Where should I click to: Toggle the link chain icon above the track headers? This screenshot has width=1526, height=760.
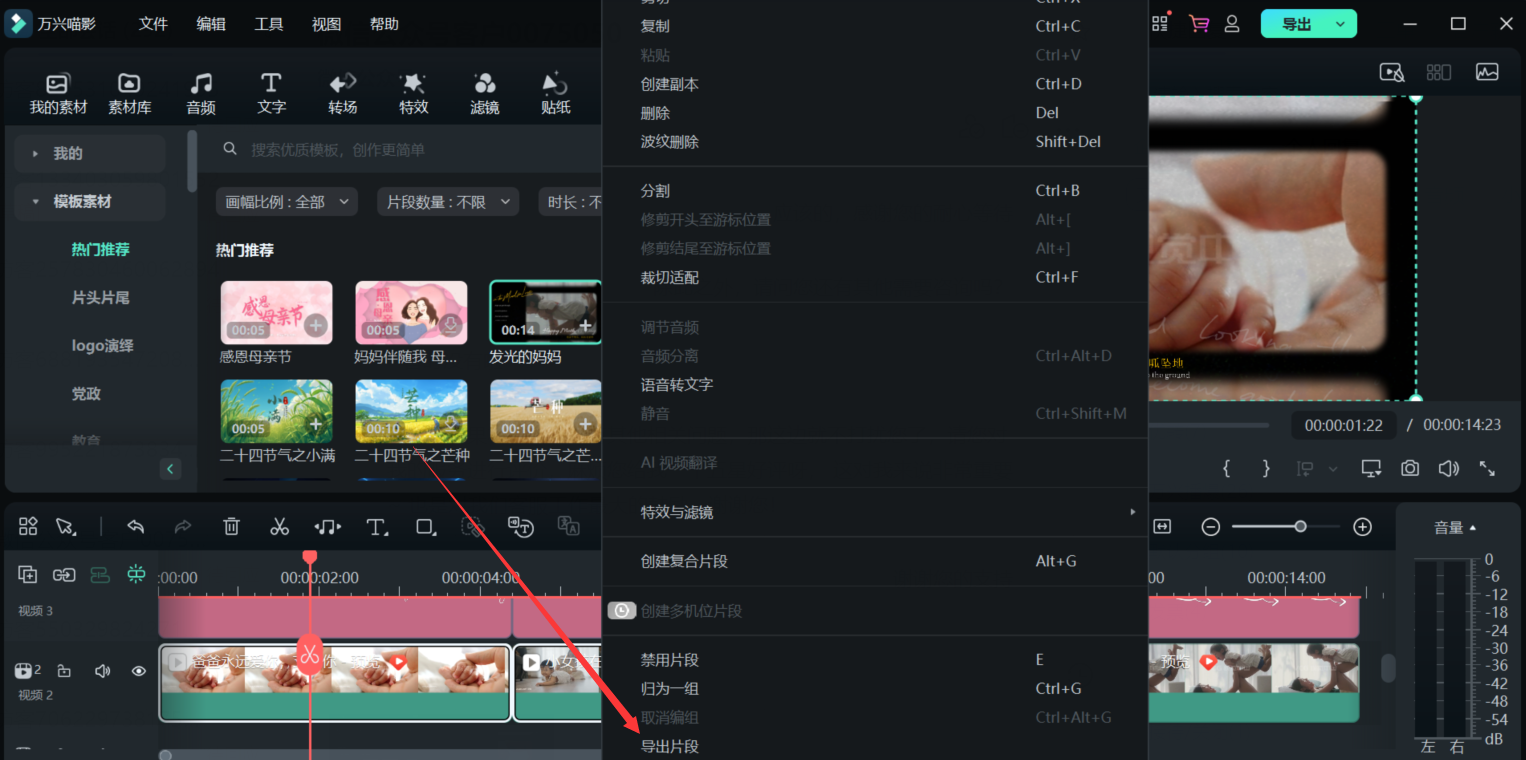click(64, 574)
